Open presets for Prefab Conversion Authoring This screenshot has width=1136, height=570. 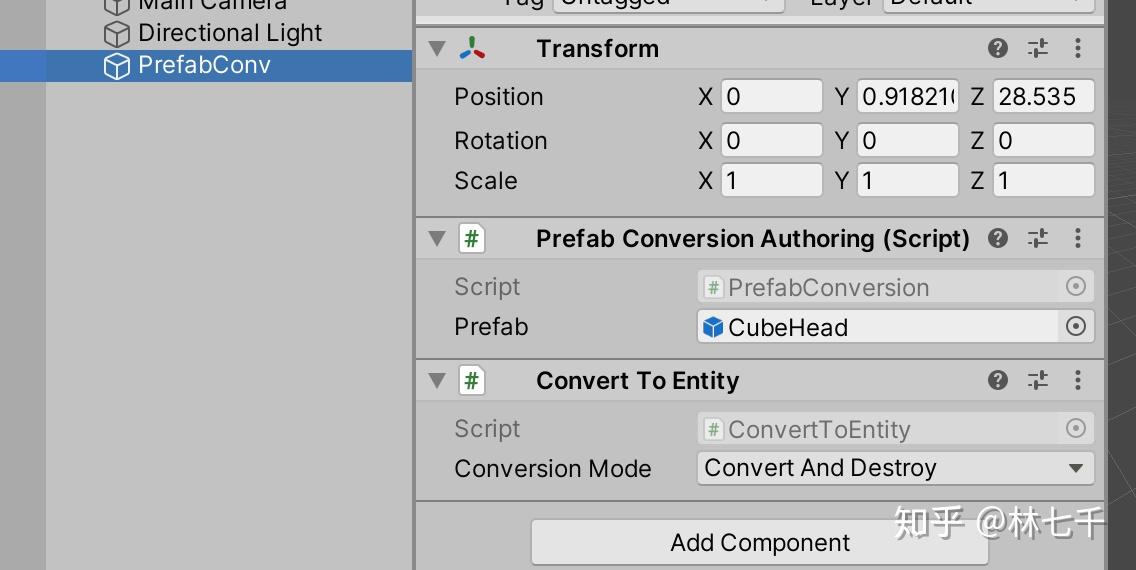(1038, 238)
